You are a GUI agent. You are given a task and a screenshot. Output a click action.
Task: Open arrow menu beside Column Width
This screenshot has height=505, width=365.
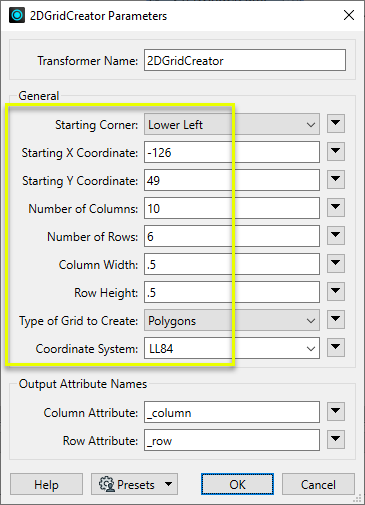336,264
